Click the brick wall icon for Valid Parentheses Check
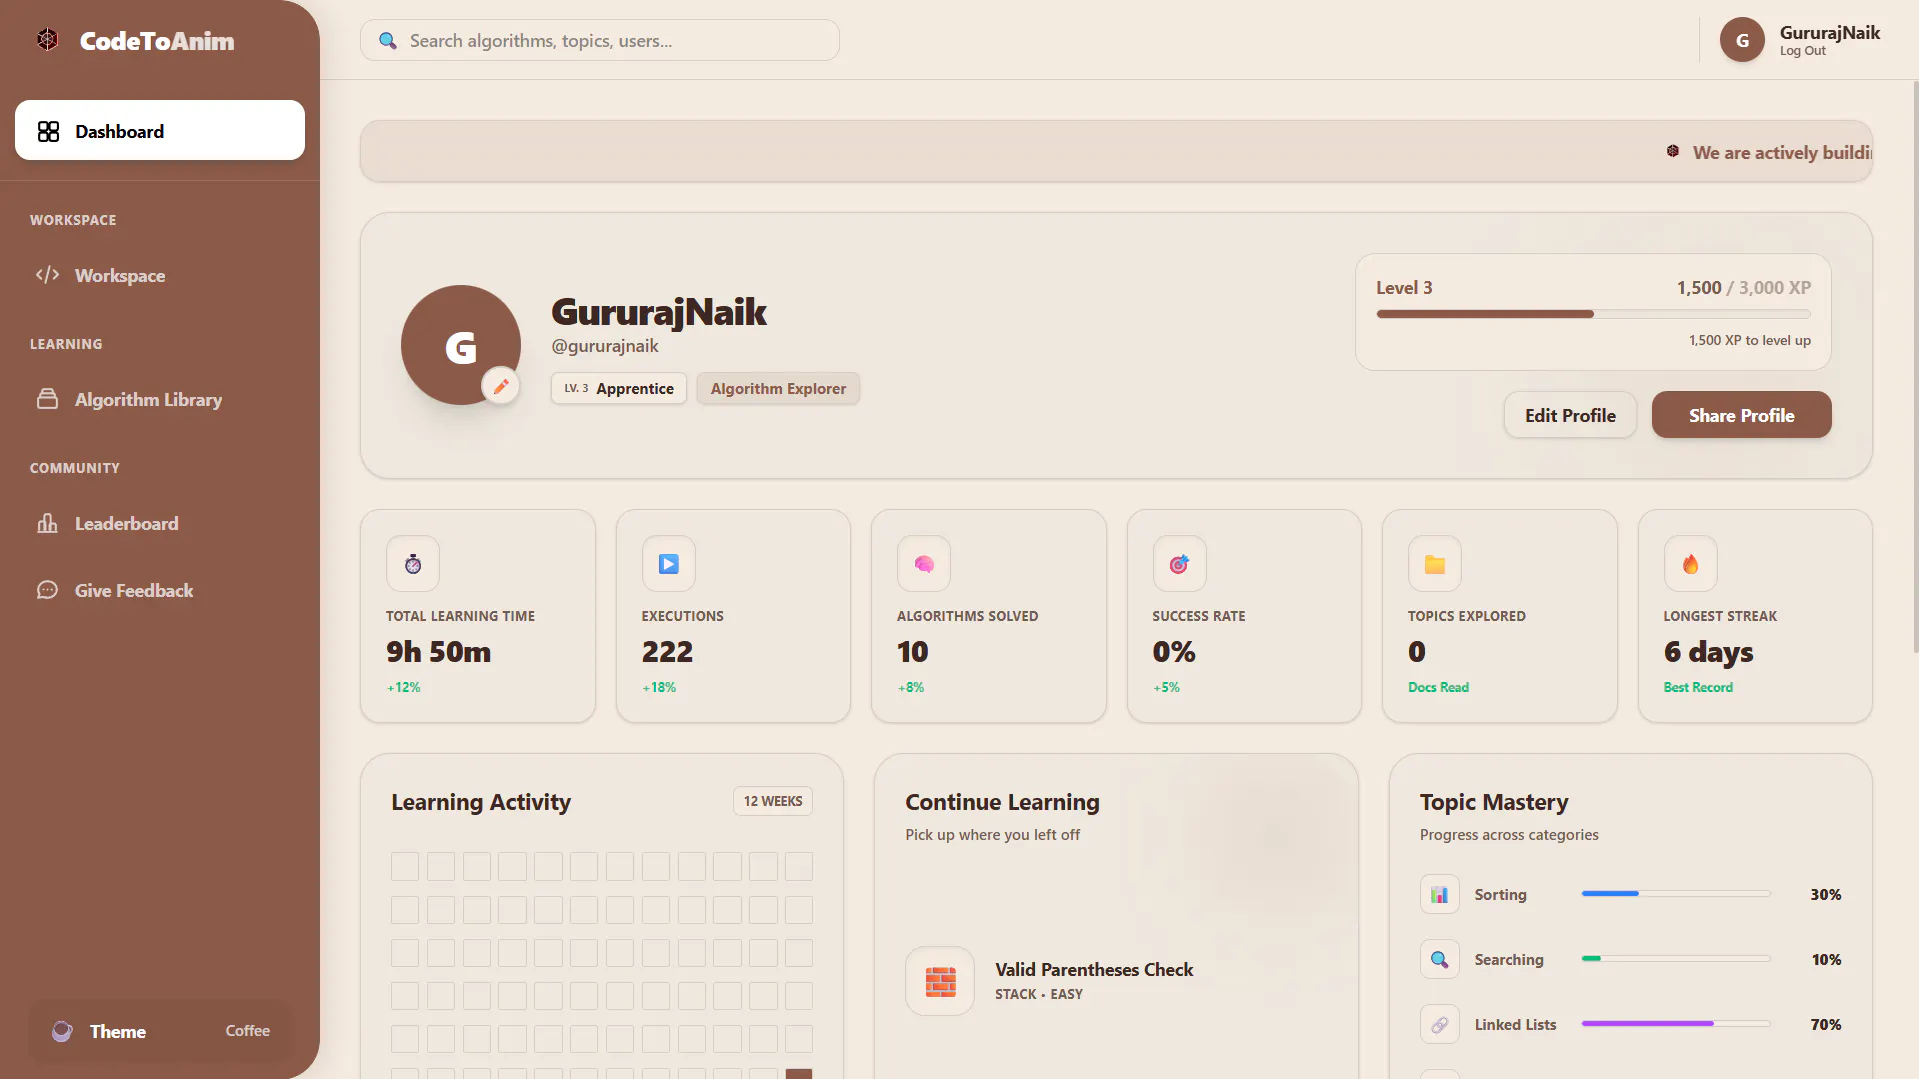This screenshot has width=1919, height=1079. coord(940,981)
